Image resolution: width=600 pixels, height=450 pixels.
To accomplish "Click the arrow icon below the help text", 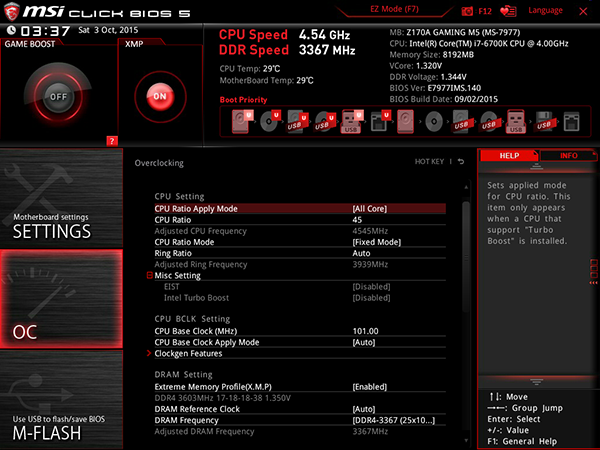I will tap(536, 382).
